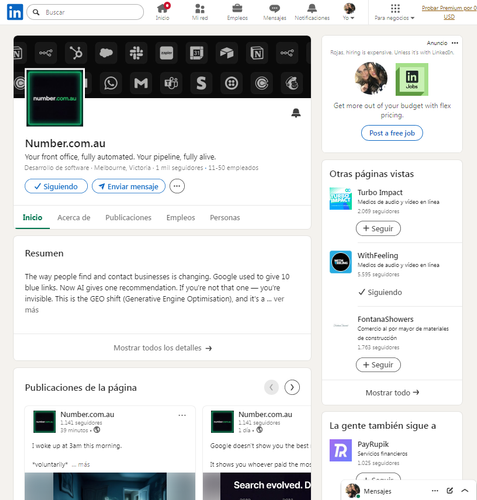This screenshot has width=477, height=500.
Task: Switch to the Empleos tab
Action: tap(181, 218)
